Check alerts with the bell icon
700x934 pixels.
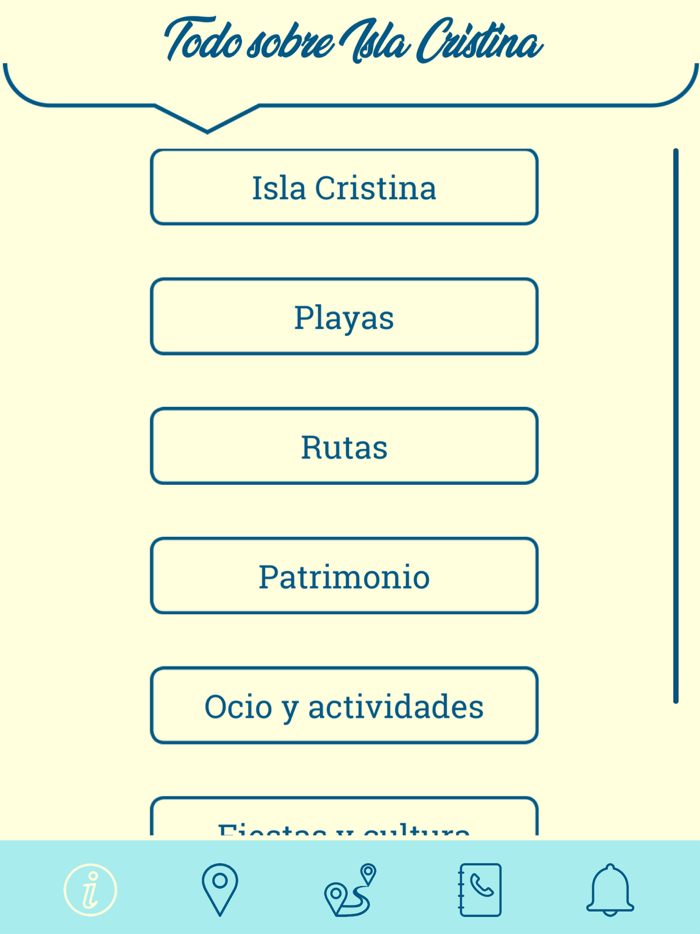point(611,889)
